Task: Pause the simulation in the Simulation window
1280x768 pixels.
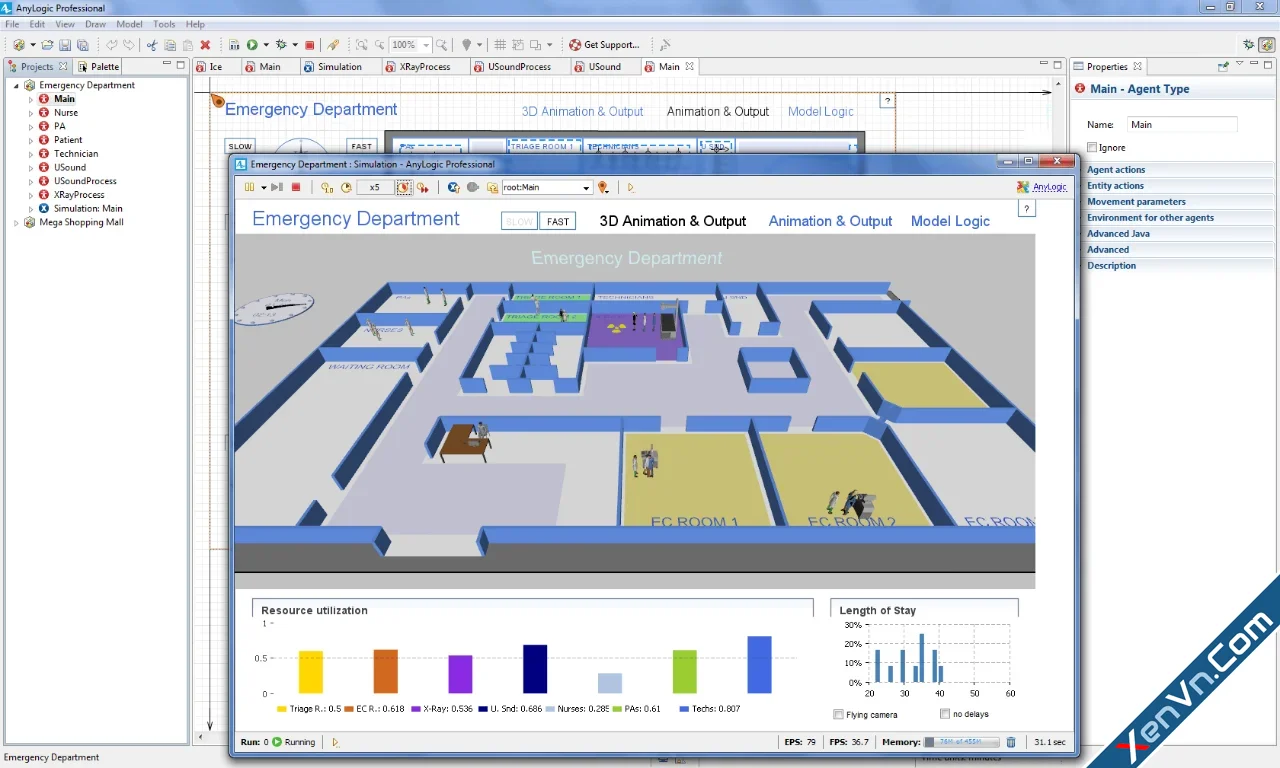Action: pos(249,187)
